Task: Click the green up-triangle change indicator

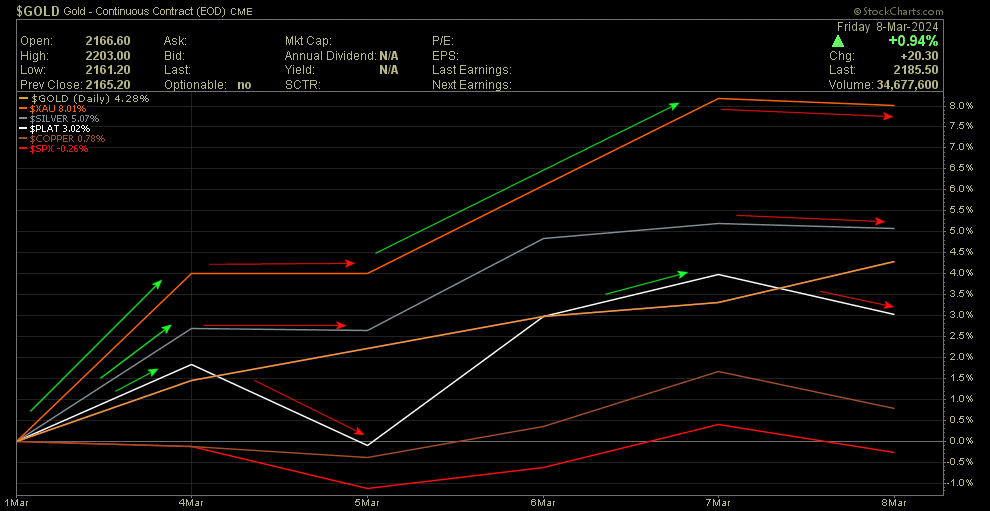Action: (838, 41)
